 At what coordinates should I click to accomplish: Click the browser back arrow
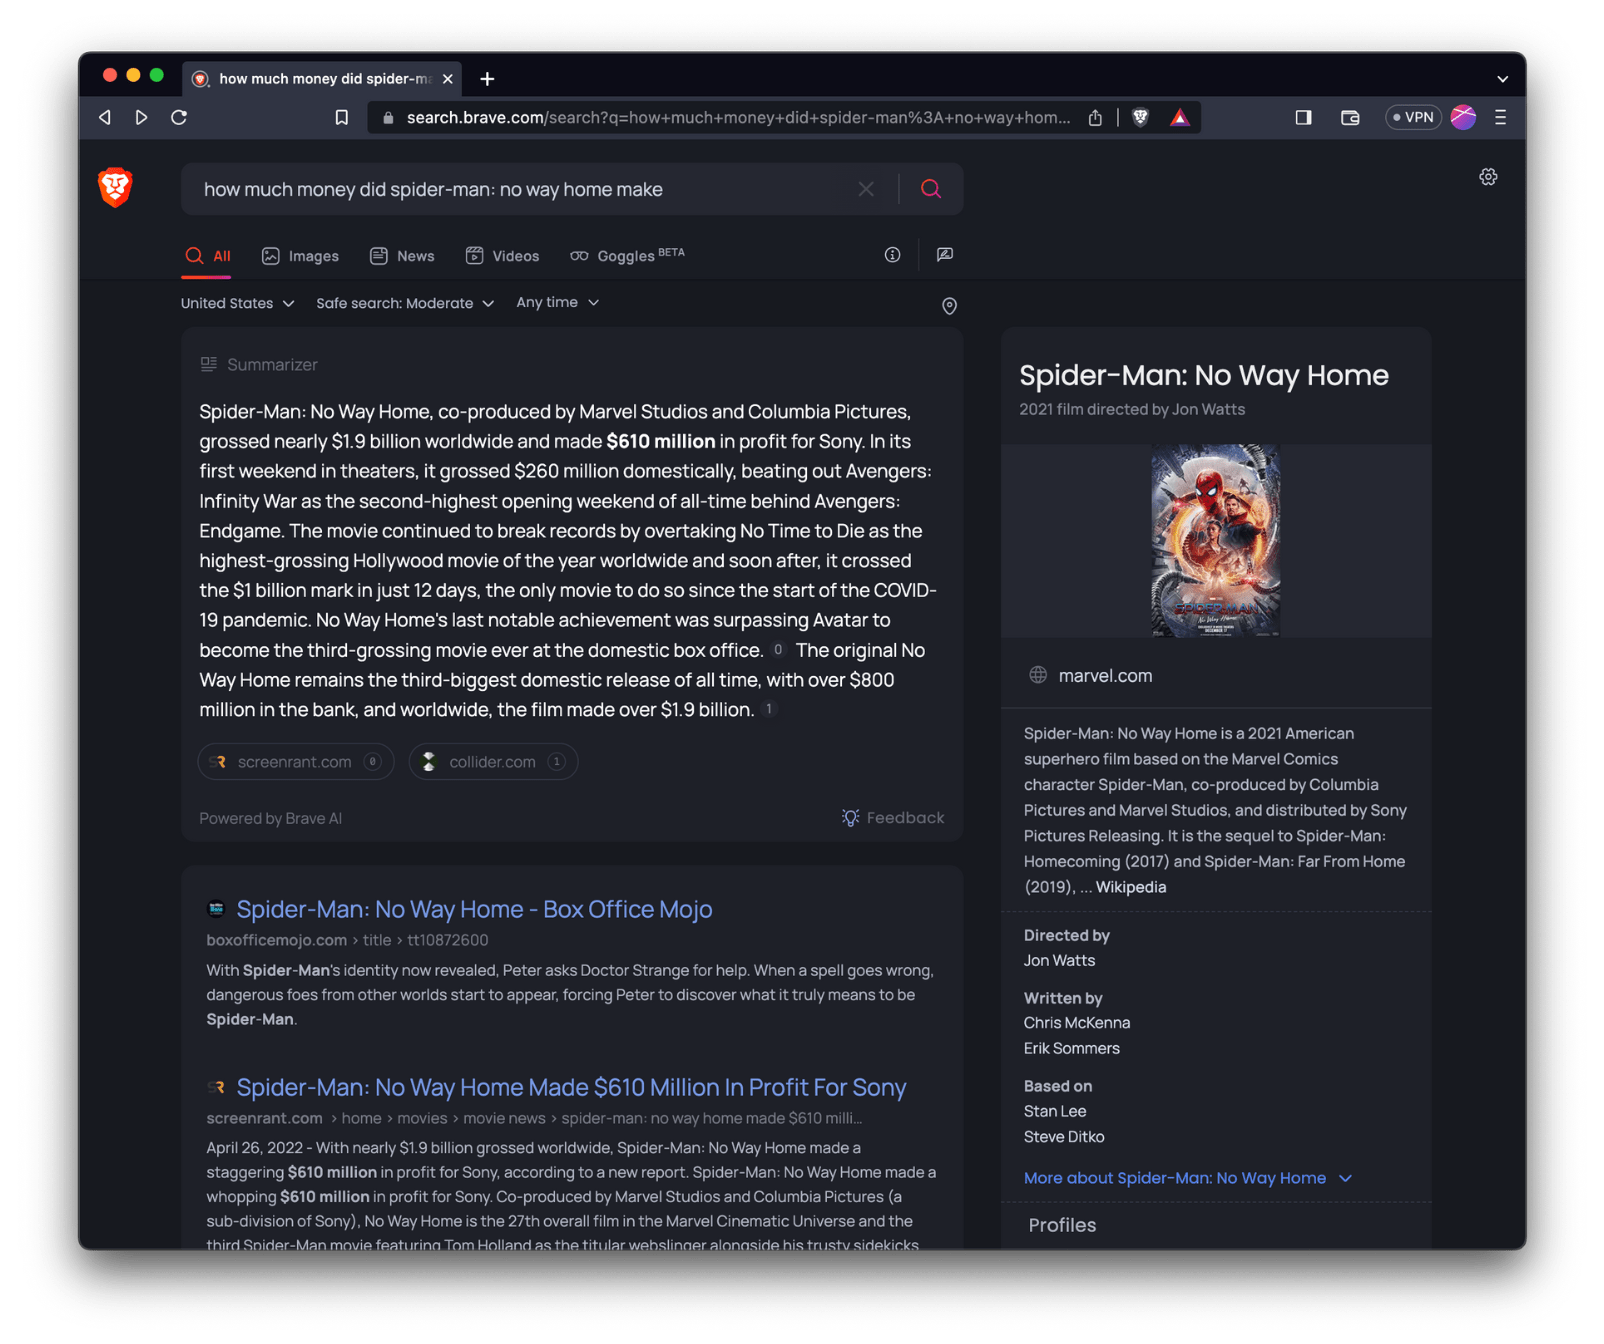pos(105,117)
